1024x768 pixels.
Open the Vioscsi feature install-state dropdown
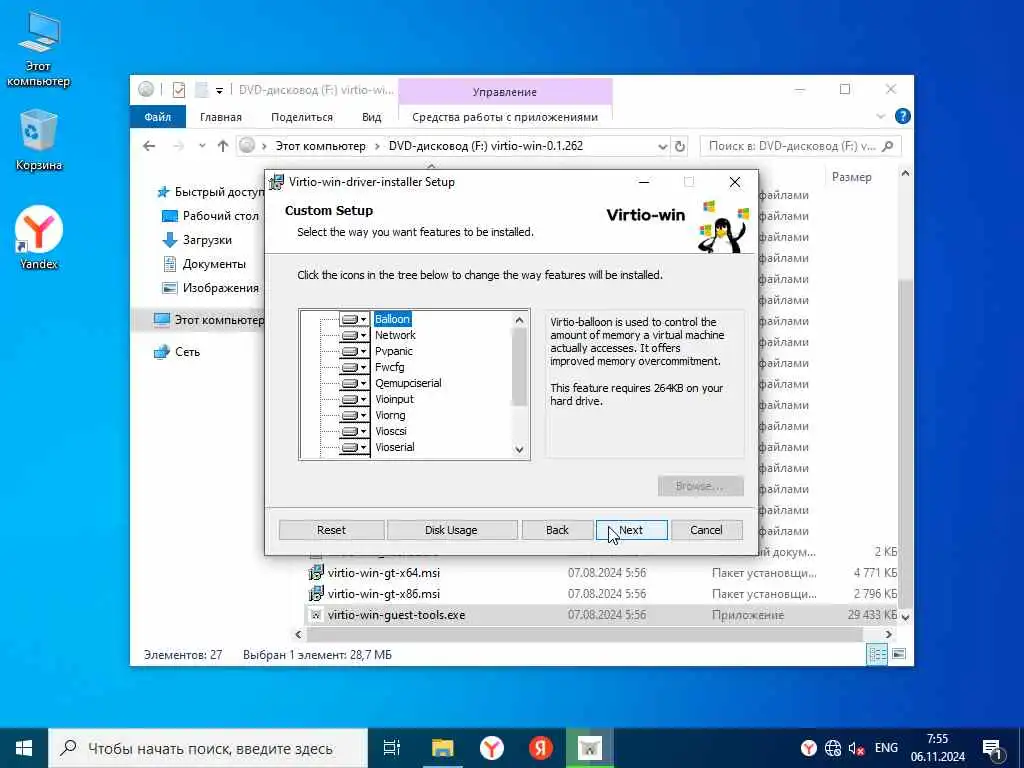(x=354, y=431)
